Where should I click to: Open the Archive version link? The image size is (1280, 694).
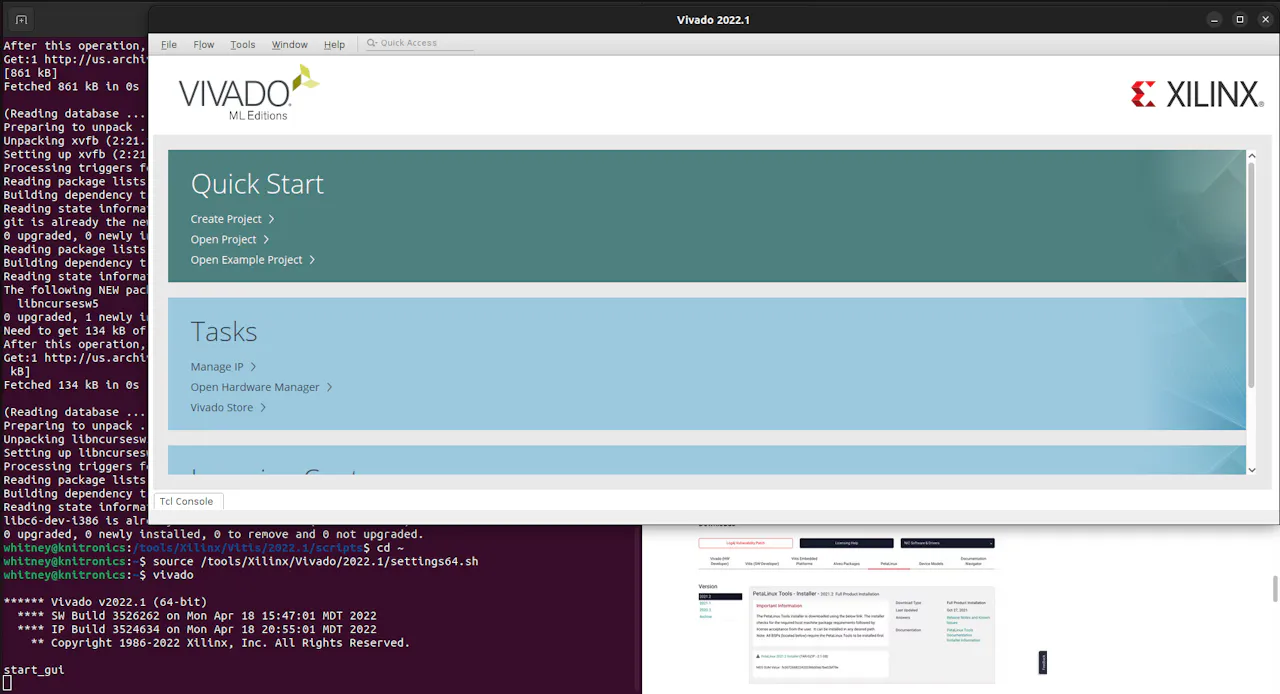pos(705,616)
